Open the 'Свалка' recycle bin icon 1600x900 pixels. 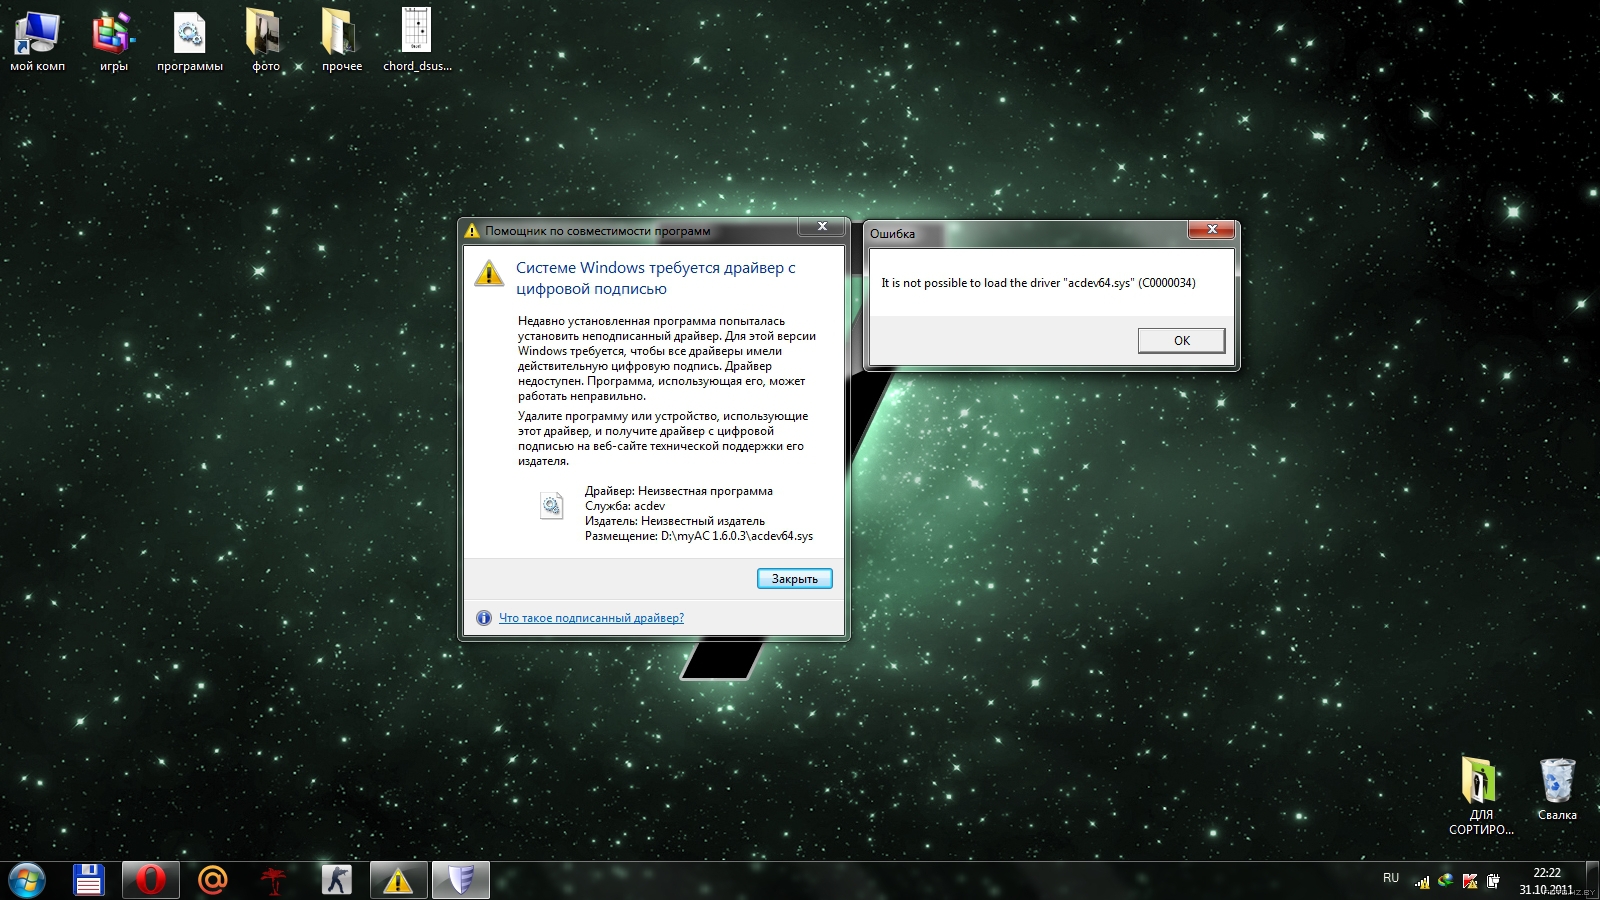[1557, 789]
